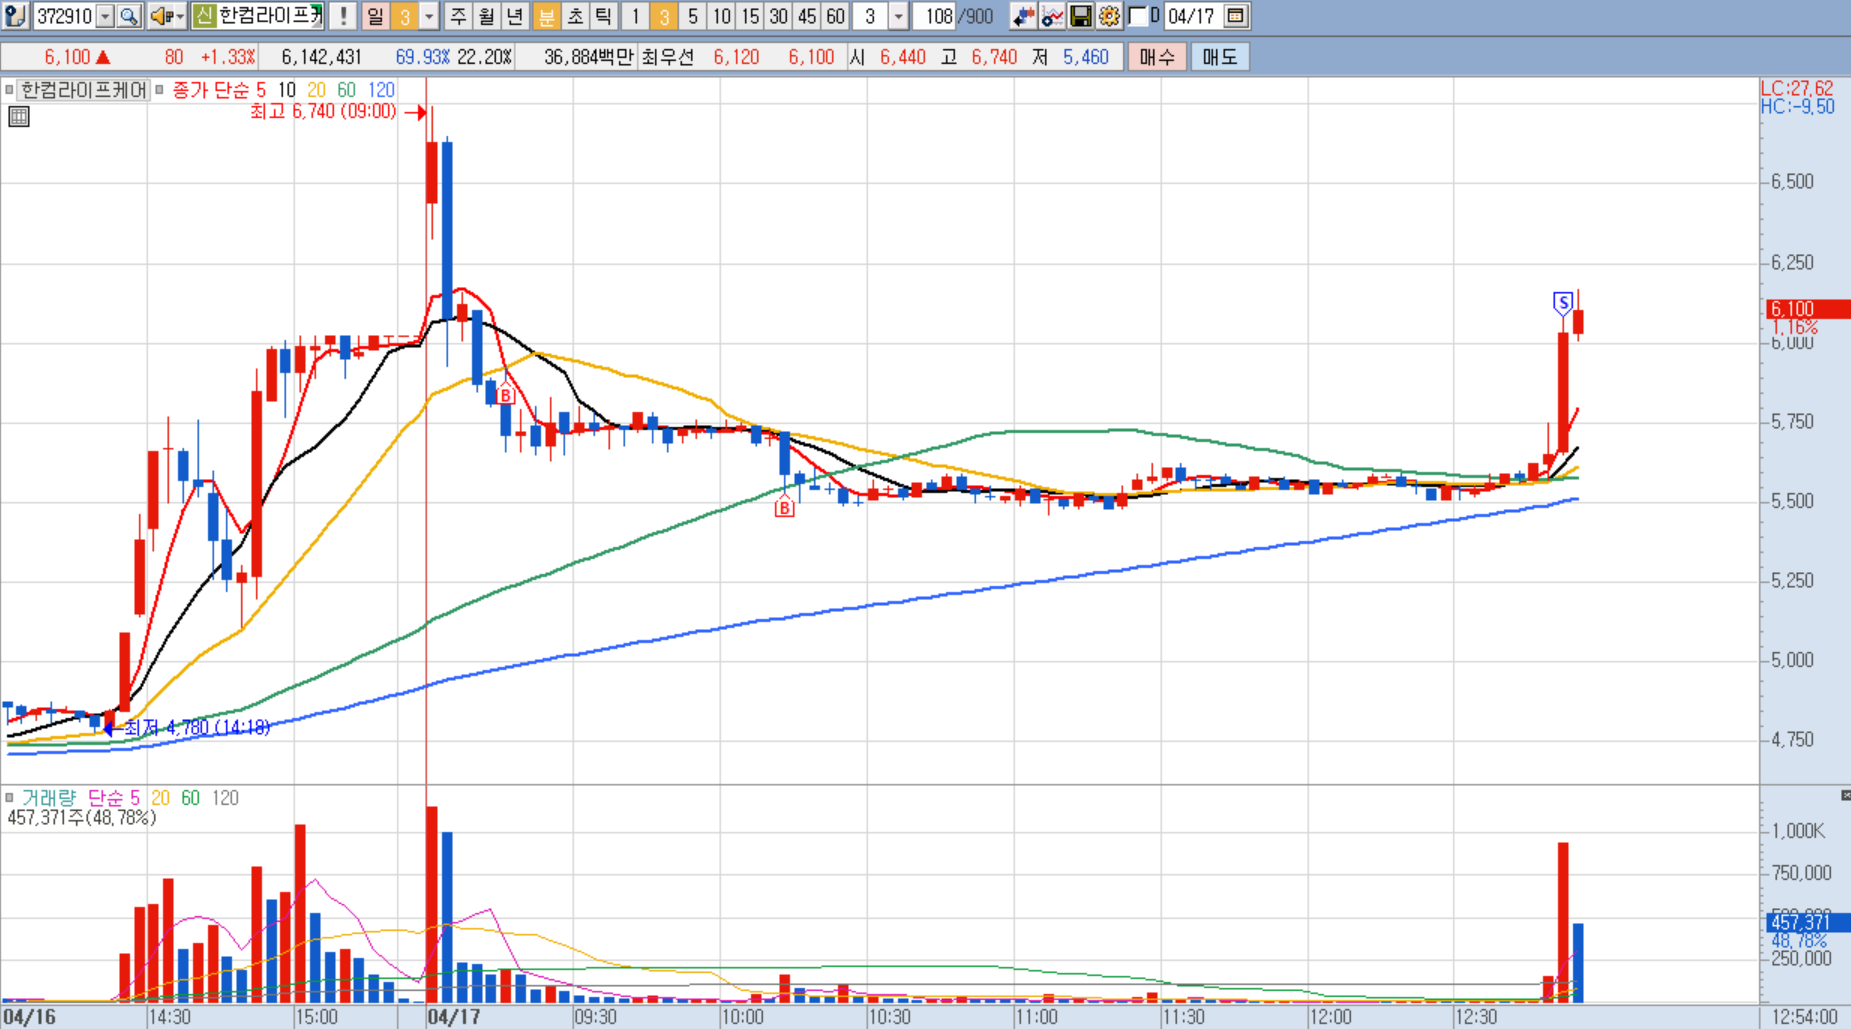Choose the 60 minute interval button

click(836, 16)
